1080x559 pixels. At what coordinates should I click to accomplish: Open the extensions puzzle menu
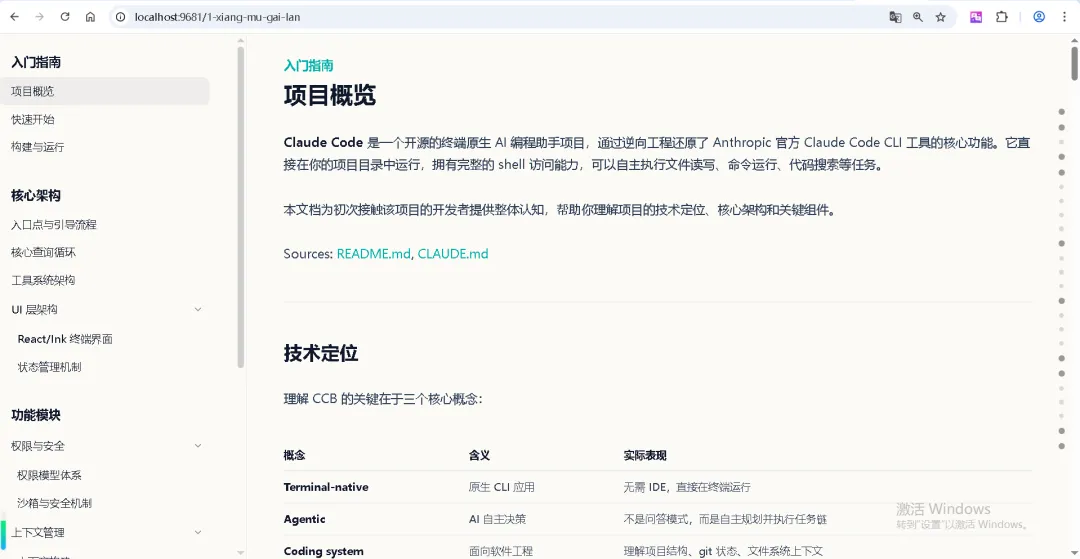[x=1002, y=17]
